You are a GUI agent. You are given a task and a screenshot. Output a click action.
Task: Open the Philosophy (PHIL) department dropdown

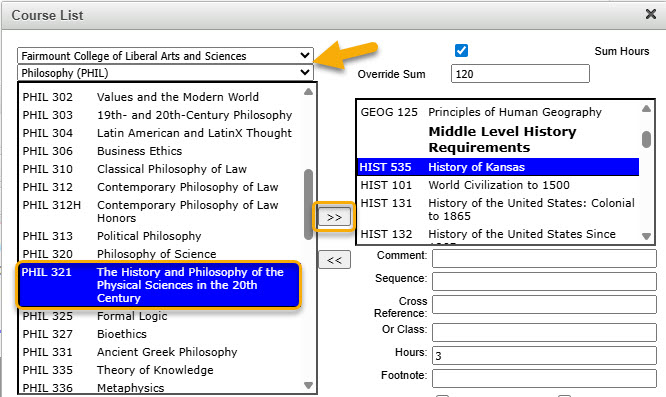[165, 73]
